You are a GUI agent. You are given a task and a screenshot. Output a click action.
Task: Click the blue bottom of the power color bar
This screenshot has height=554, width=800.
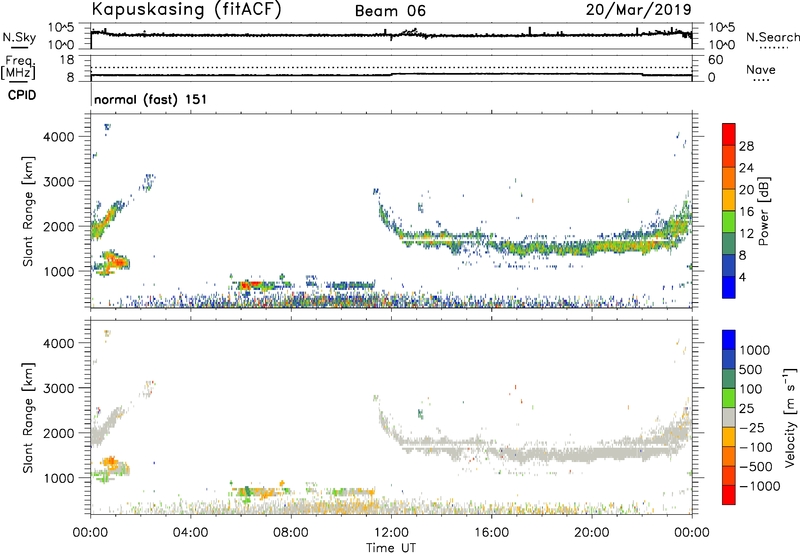click(729, 287)
